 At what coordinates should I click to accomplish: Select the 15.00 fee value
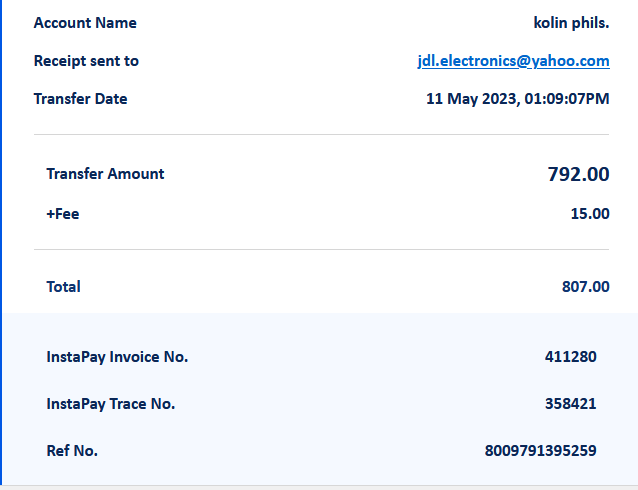(x=590, y=213)
